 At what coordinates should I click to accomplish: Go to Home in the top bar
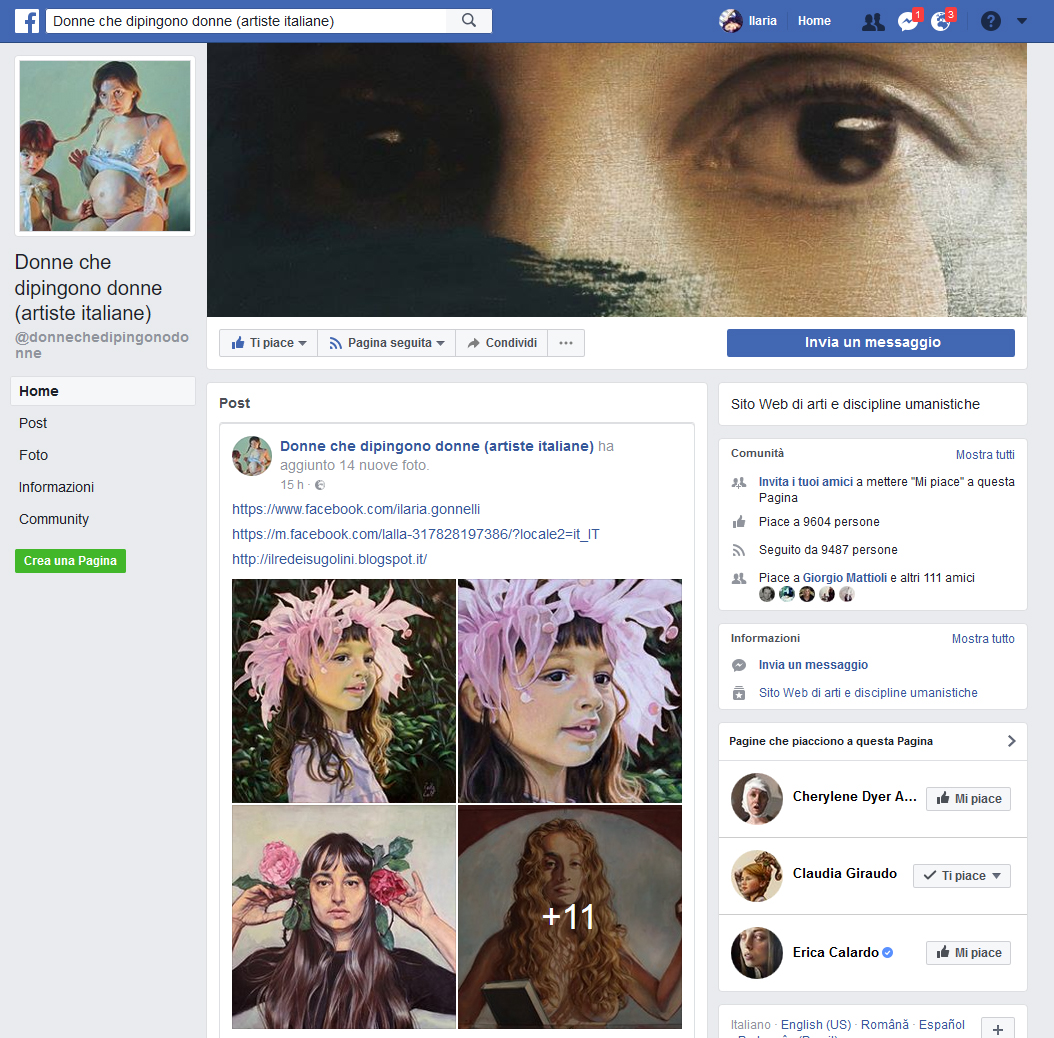point(814,21)
